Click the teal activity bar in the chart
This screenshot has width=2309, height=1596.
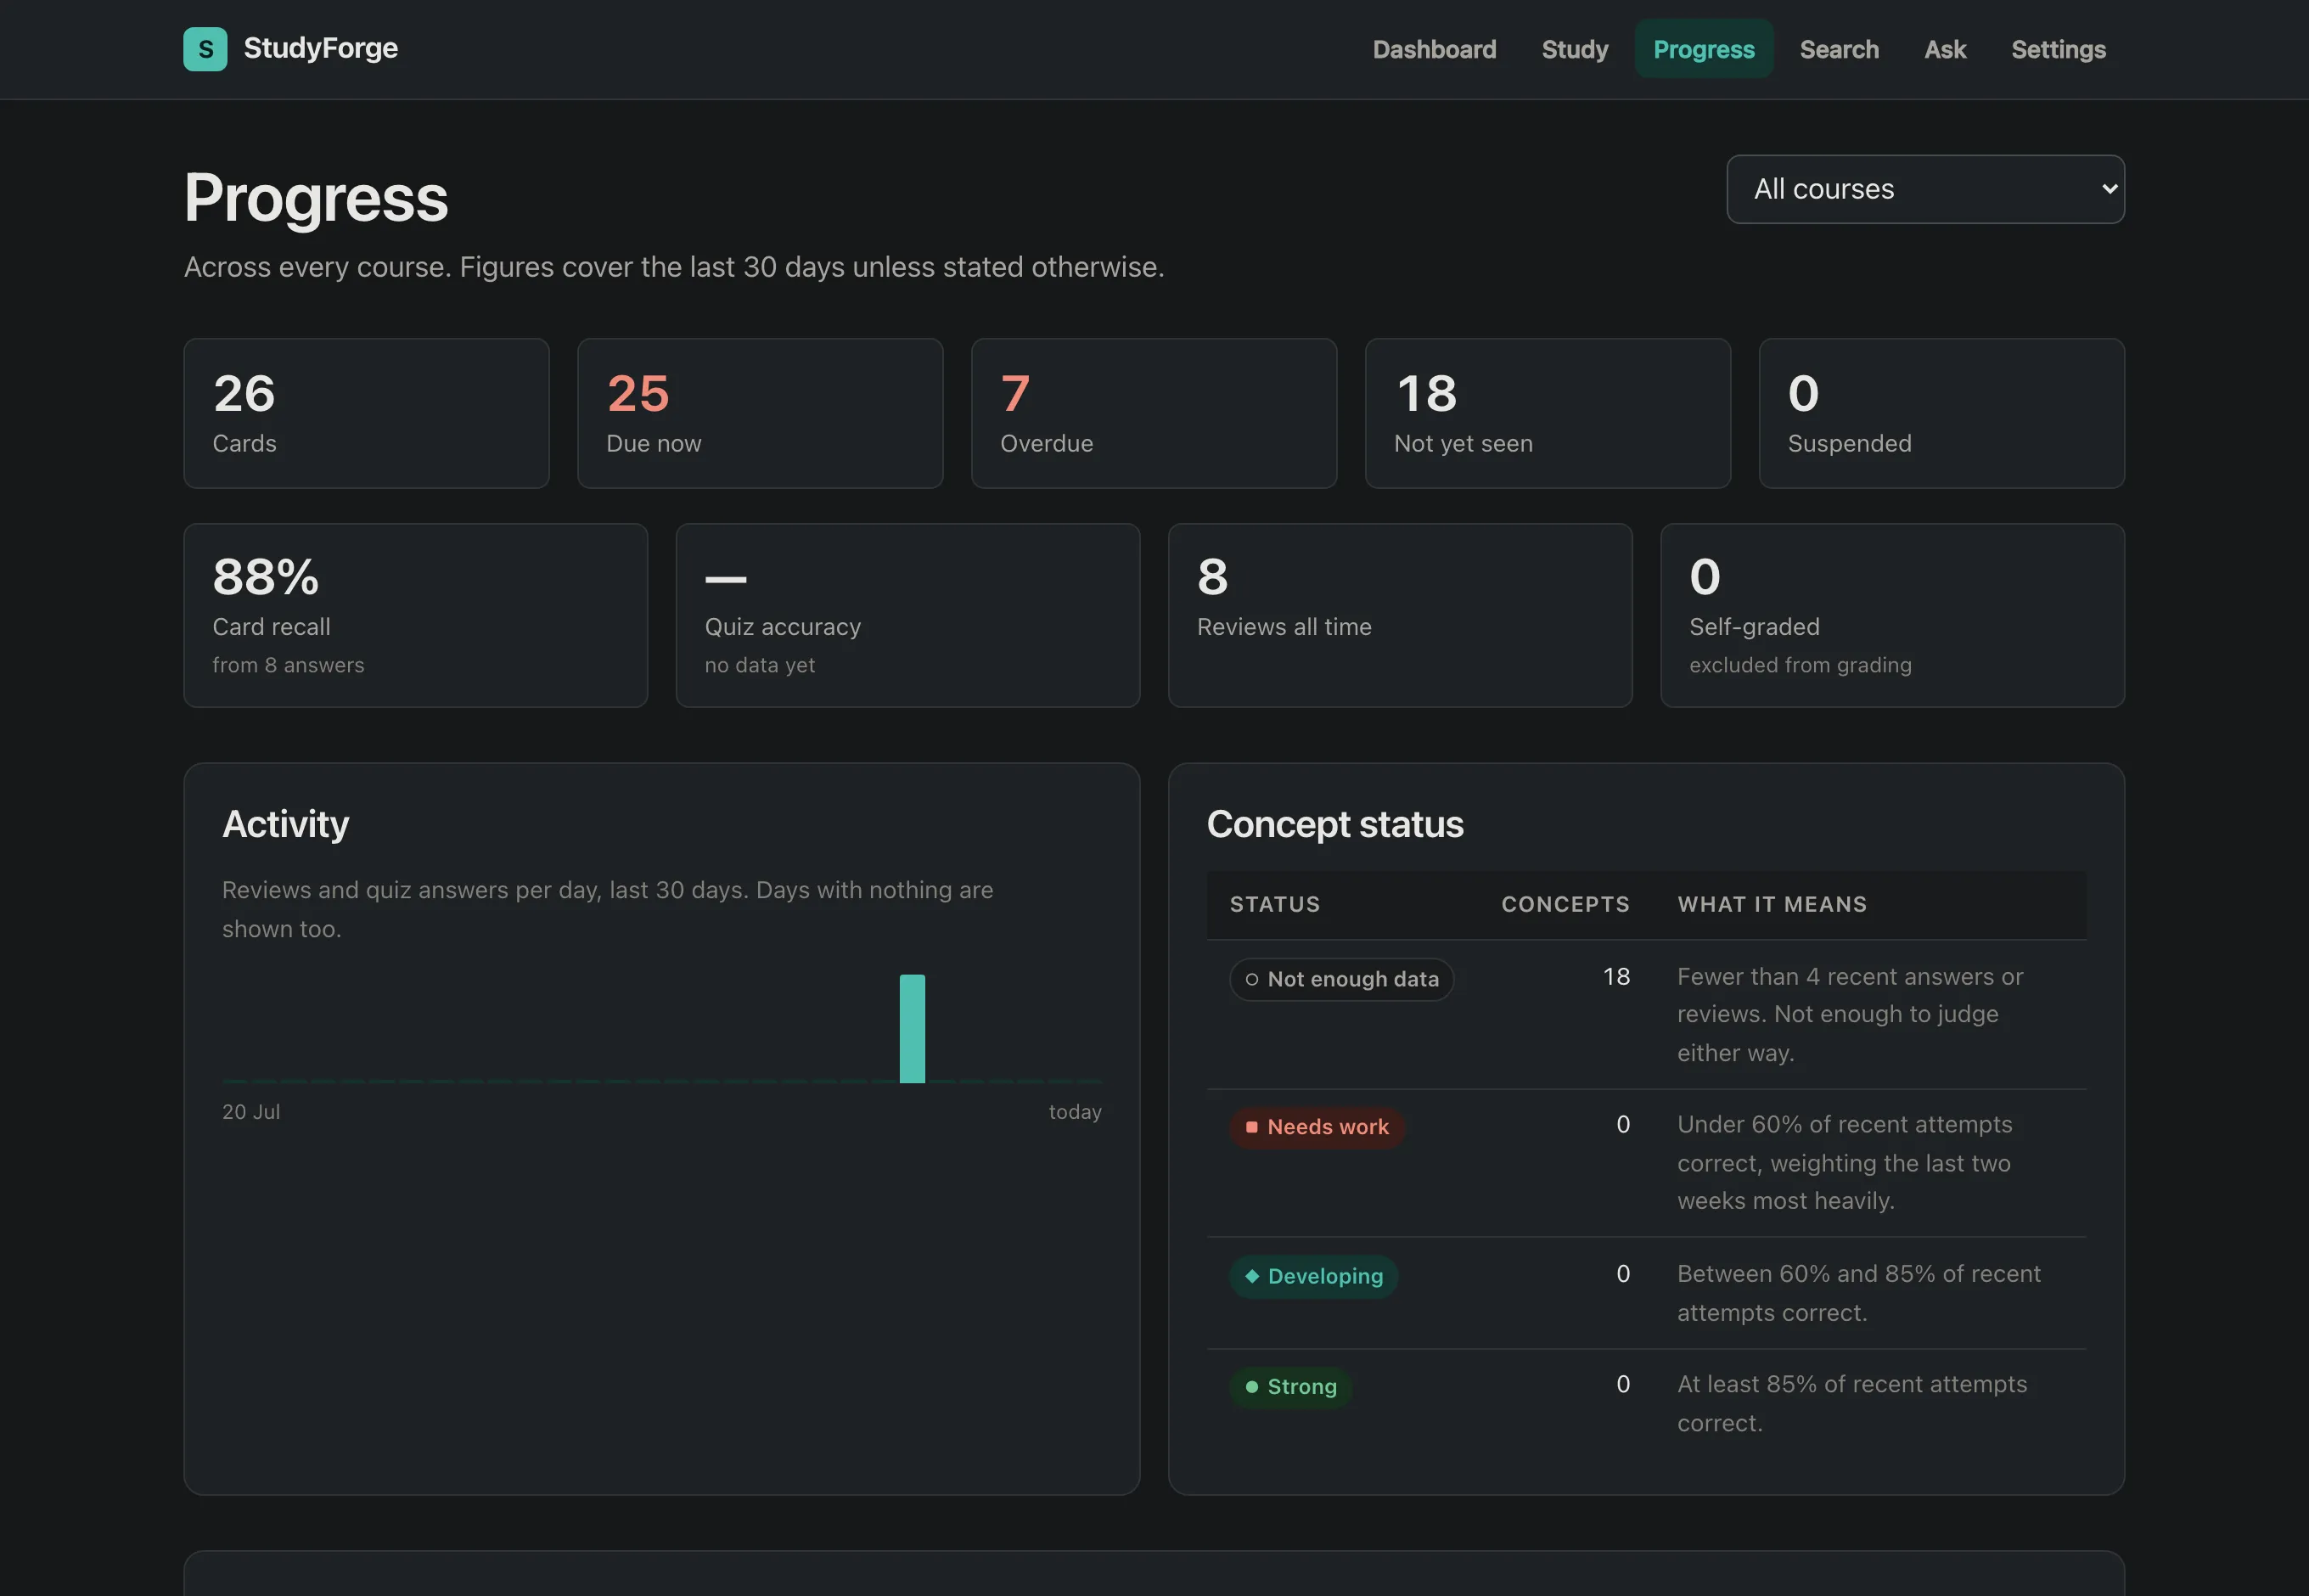(x=912, y=1028)
